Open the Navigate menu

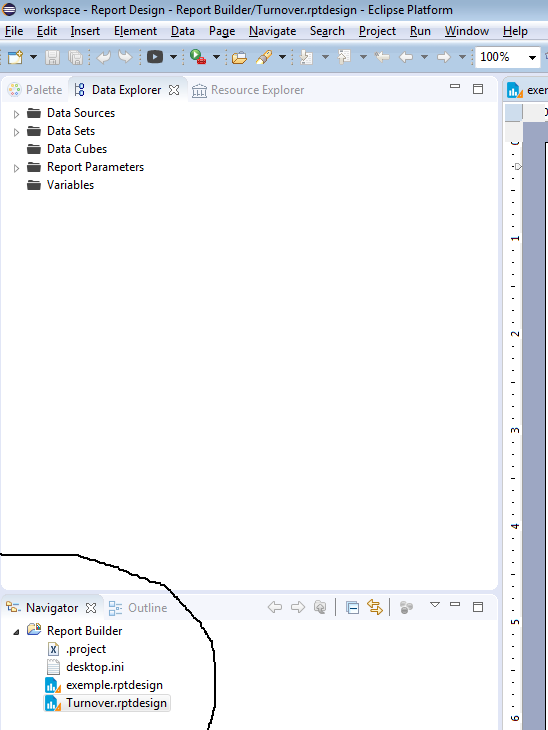click(x=272, y=31)
